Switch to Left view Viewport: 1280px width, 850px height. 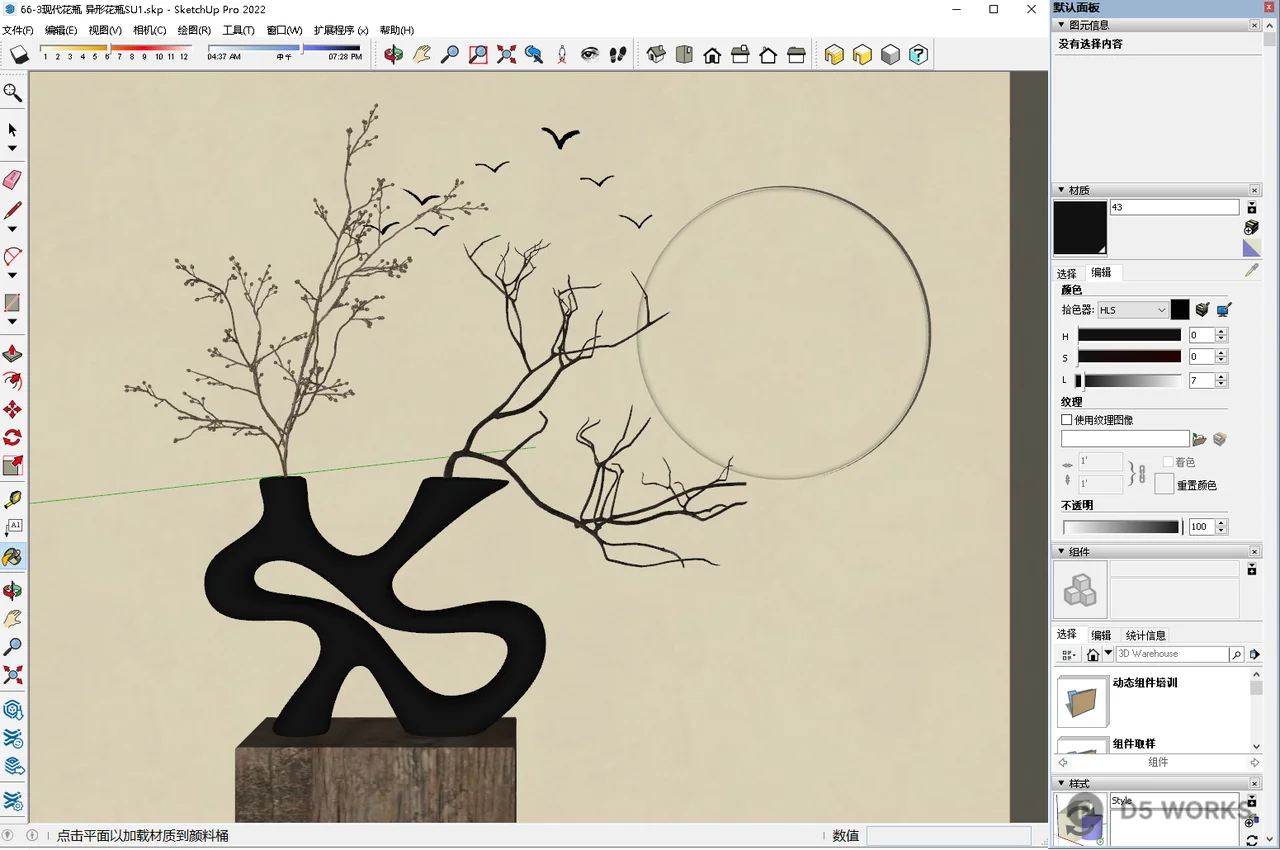click(x=796, y=54)
